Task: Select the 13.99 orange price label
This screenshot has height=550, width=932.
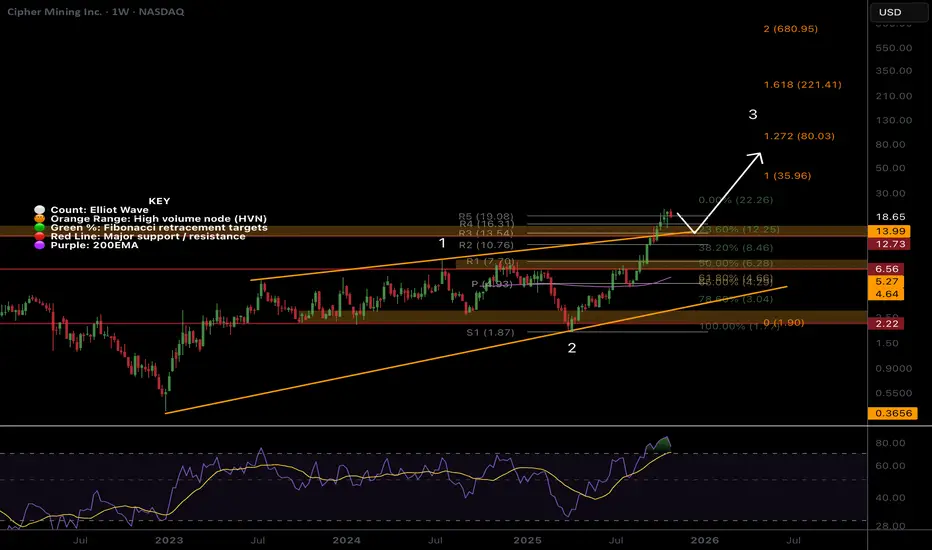Action: (x=890, y=231)
